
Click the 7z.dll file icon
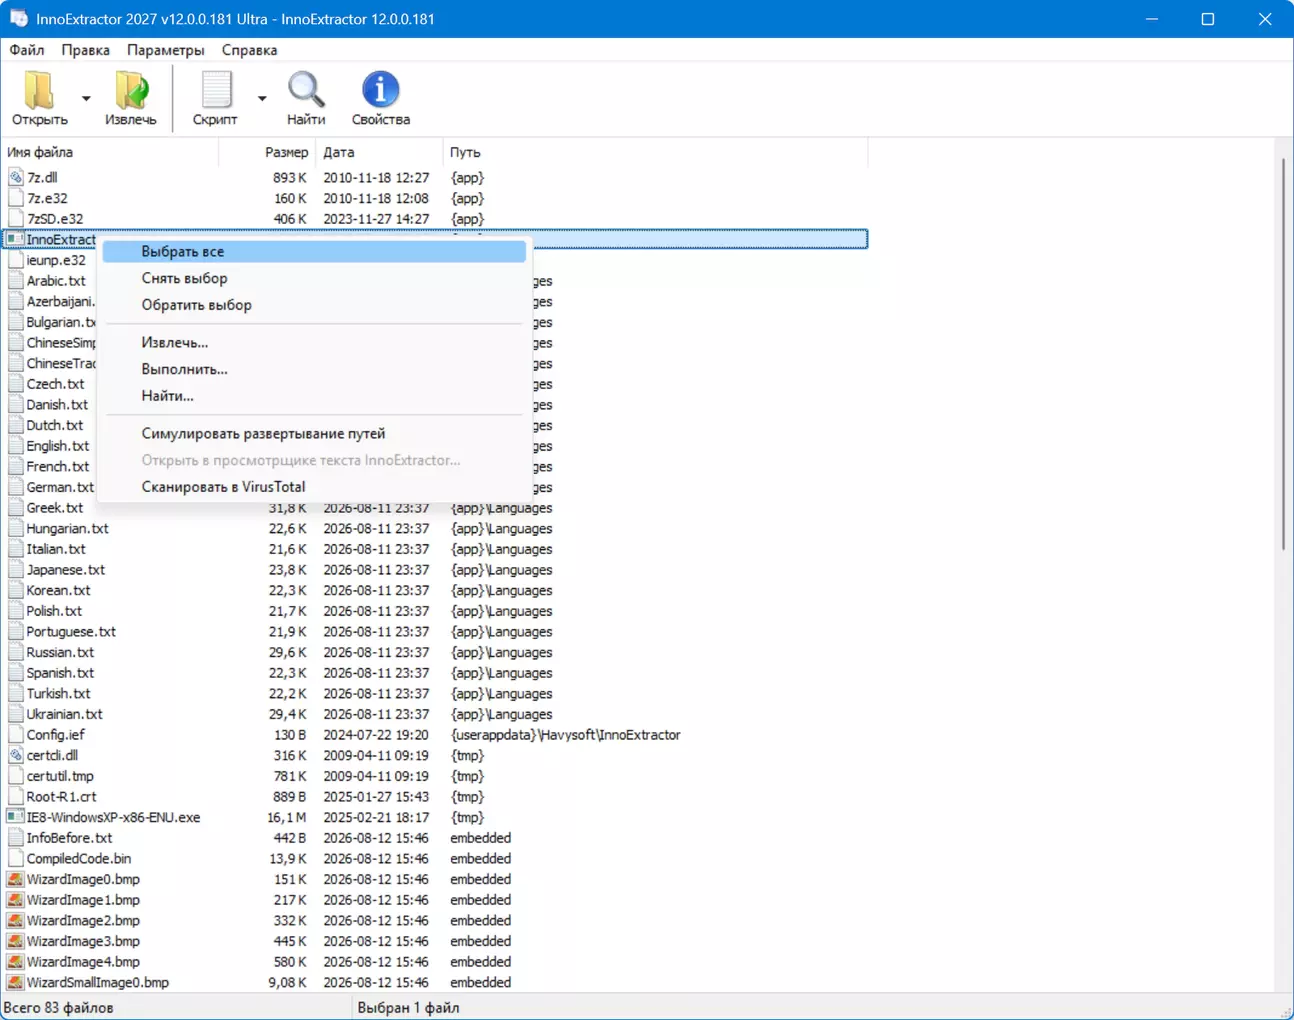click(15, 178)
